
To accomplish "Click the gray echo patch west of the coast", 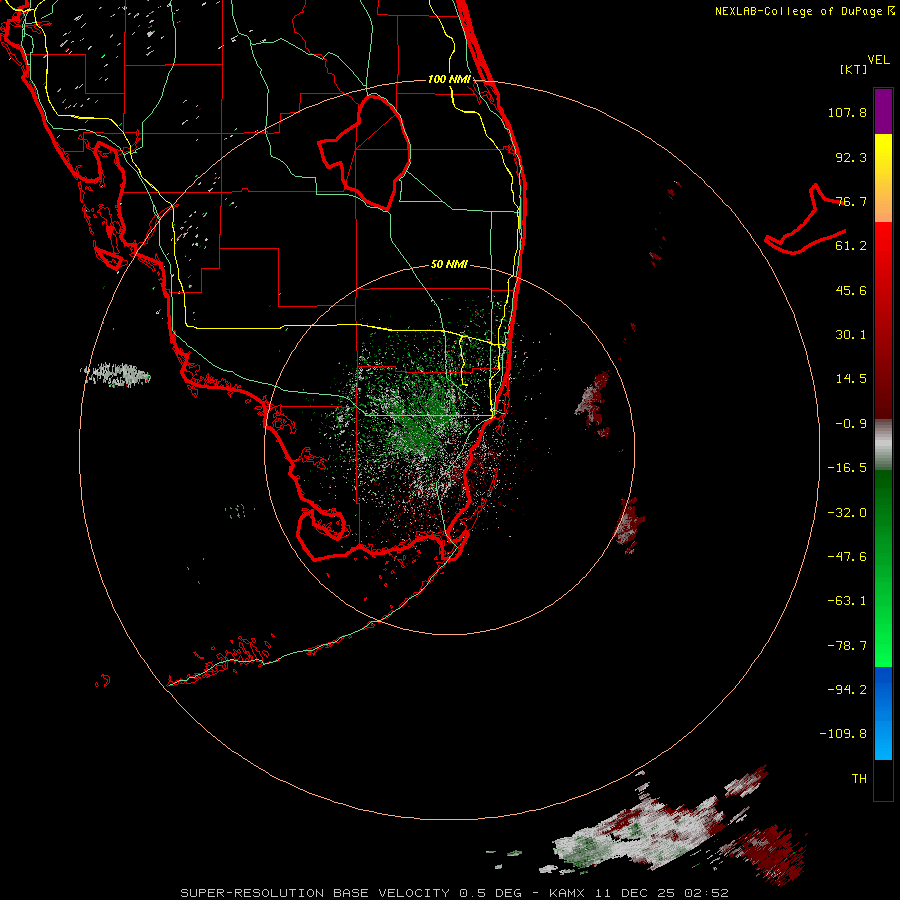I will (x=117, y=375).
